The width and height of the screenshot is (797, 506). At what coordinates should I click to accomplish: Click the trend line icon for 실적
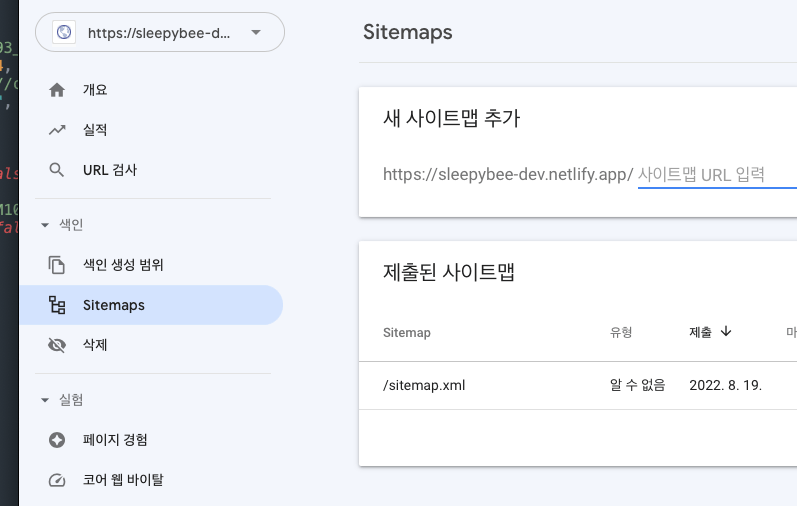click(x=57, y=130)
